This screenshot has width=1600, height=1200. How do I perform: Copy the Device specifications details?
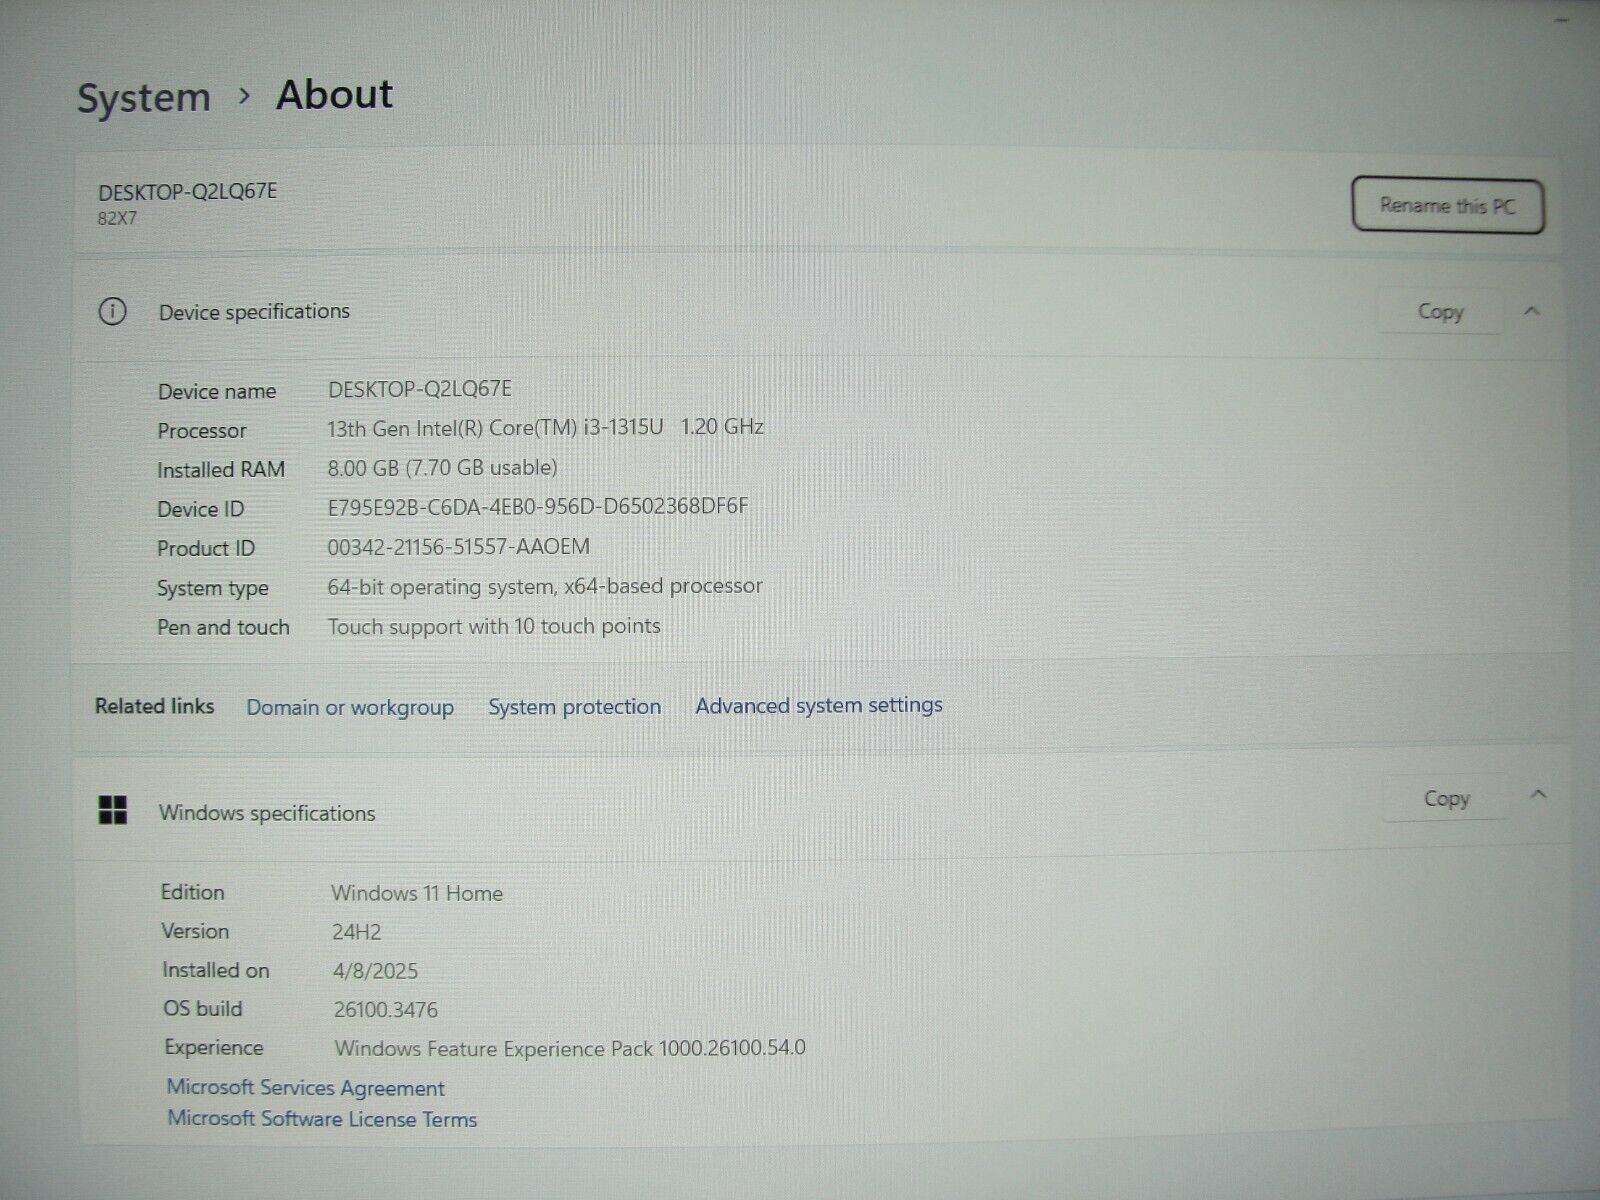[1439, 311]
